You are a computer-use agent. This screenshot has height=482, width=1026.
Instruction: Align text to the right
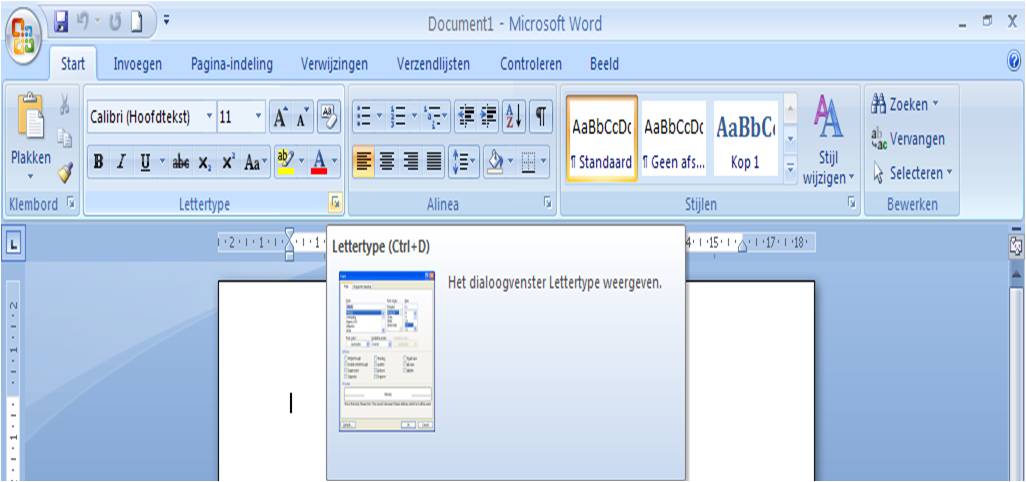pyautogui.click(x=411, y=161)
